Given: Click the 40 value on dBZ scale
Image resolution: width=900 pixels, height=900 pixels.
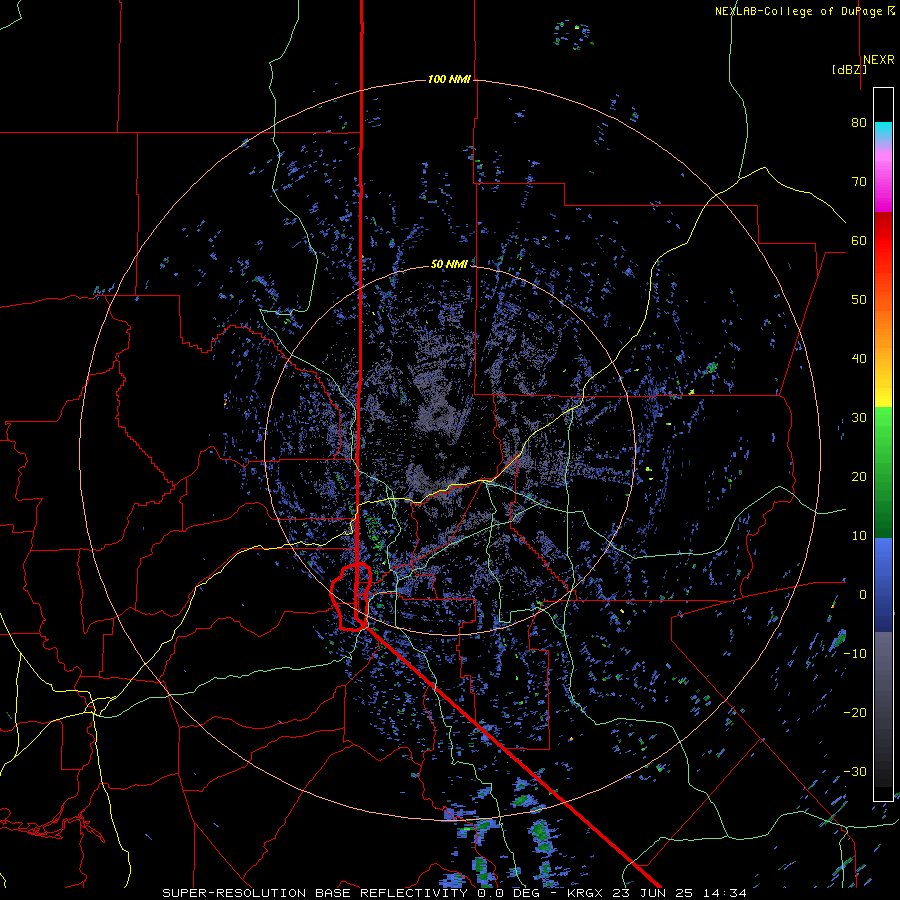Looking at the screenshot, I should 859,359.
